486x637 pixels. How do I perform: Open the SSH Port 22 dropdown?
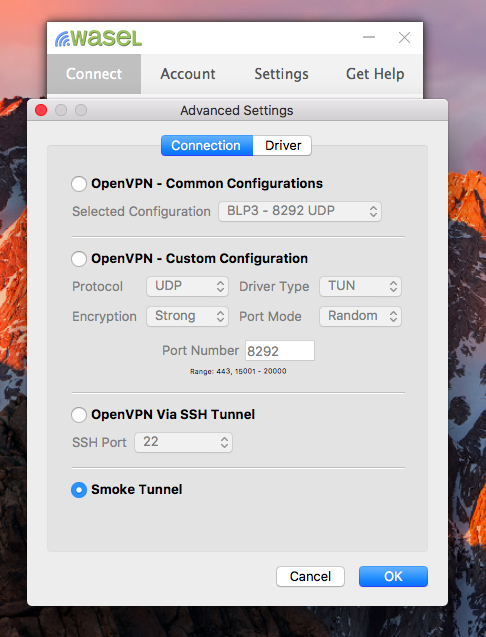click(x=183, y=442)
